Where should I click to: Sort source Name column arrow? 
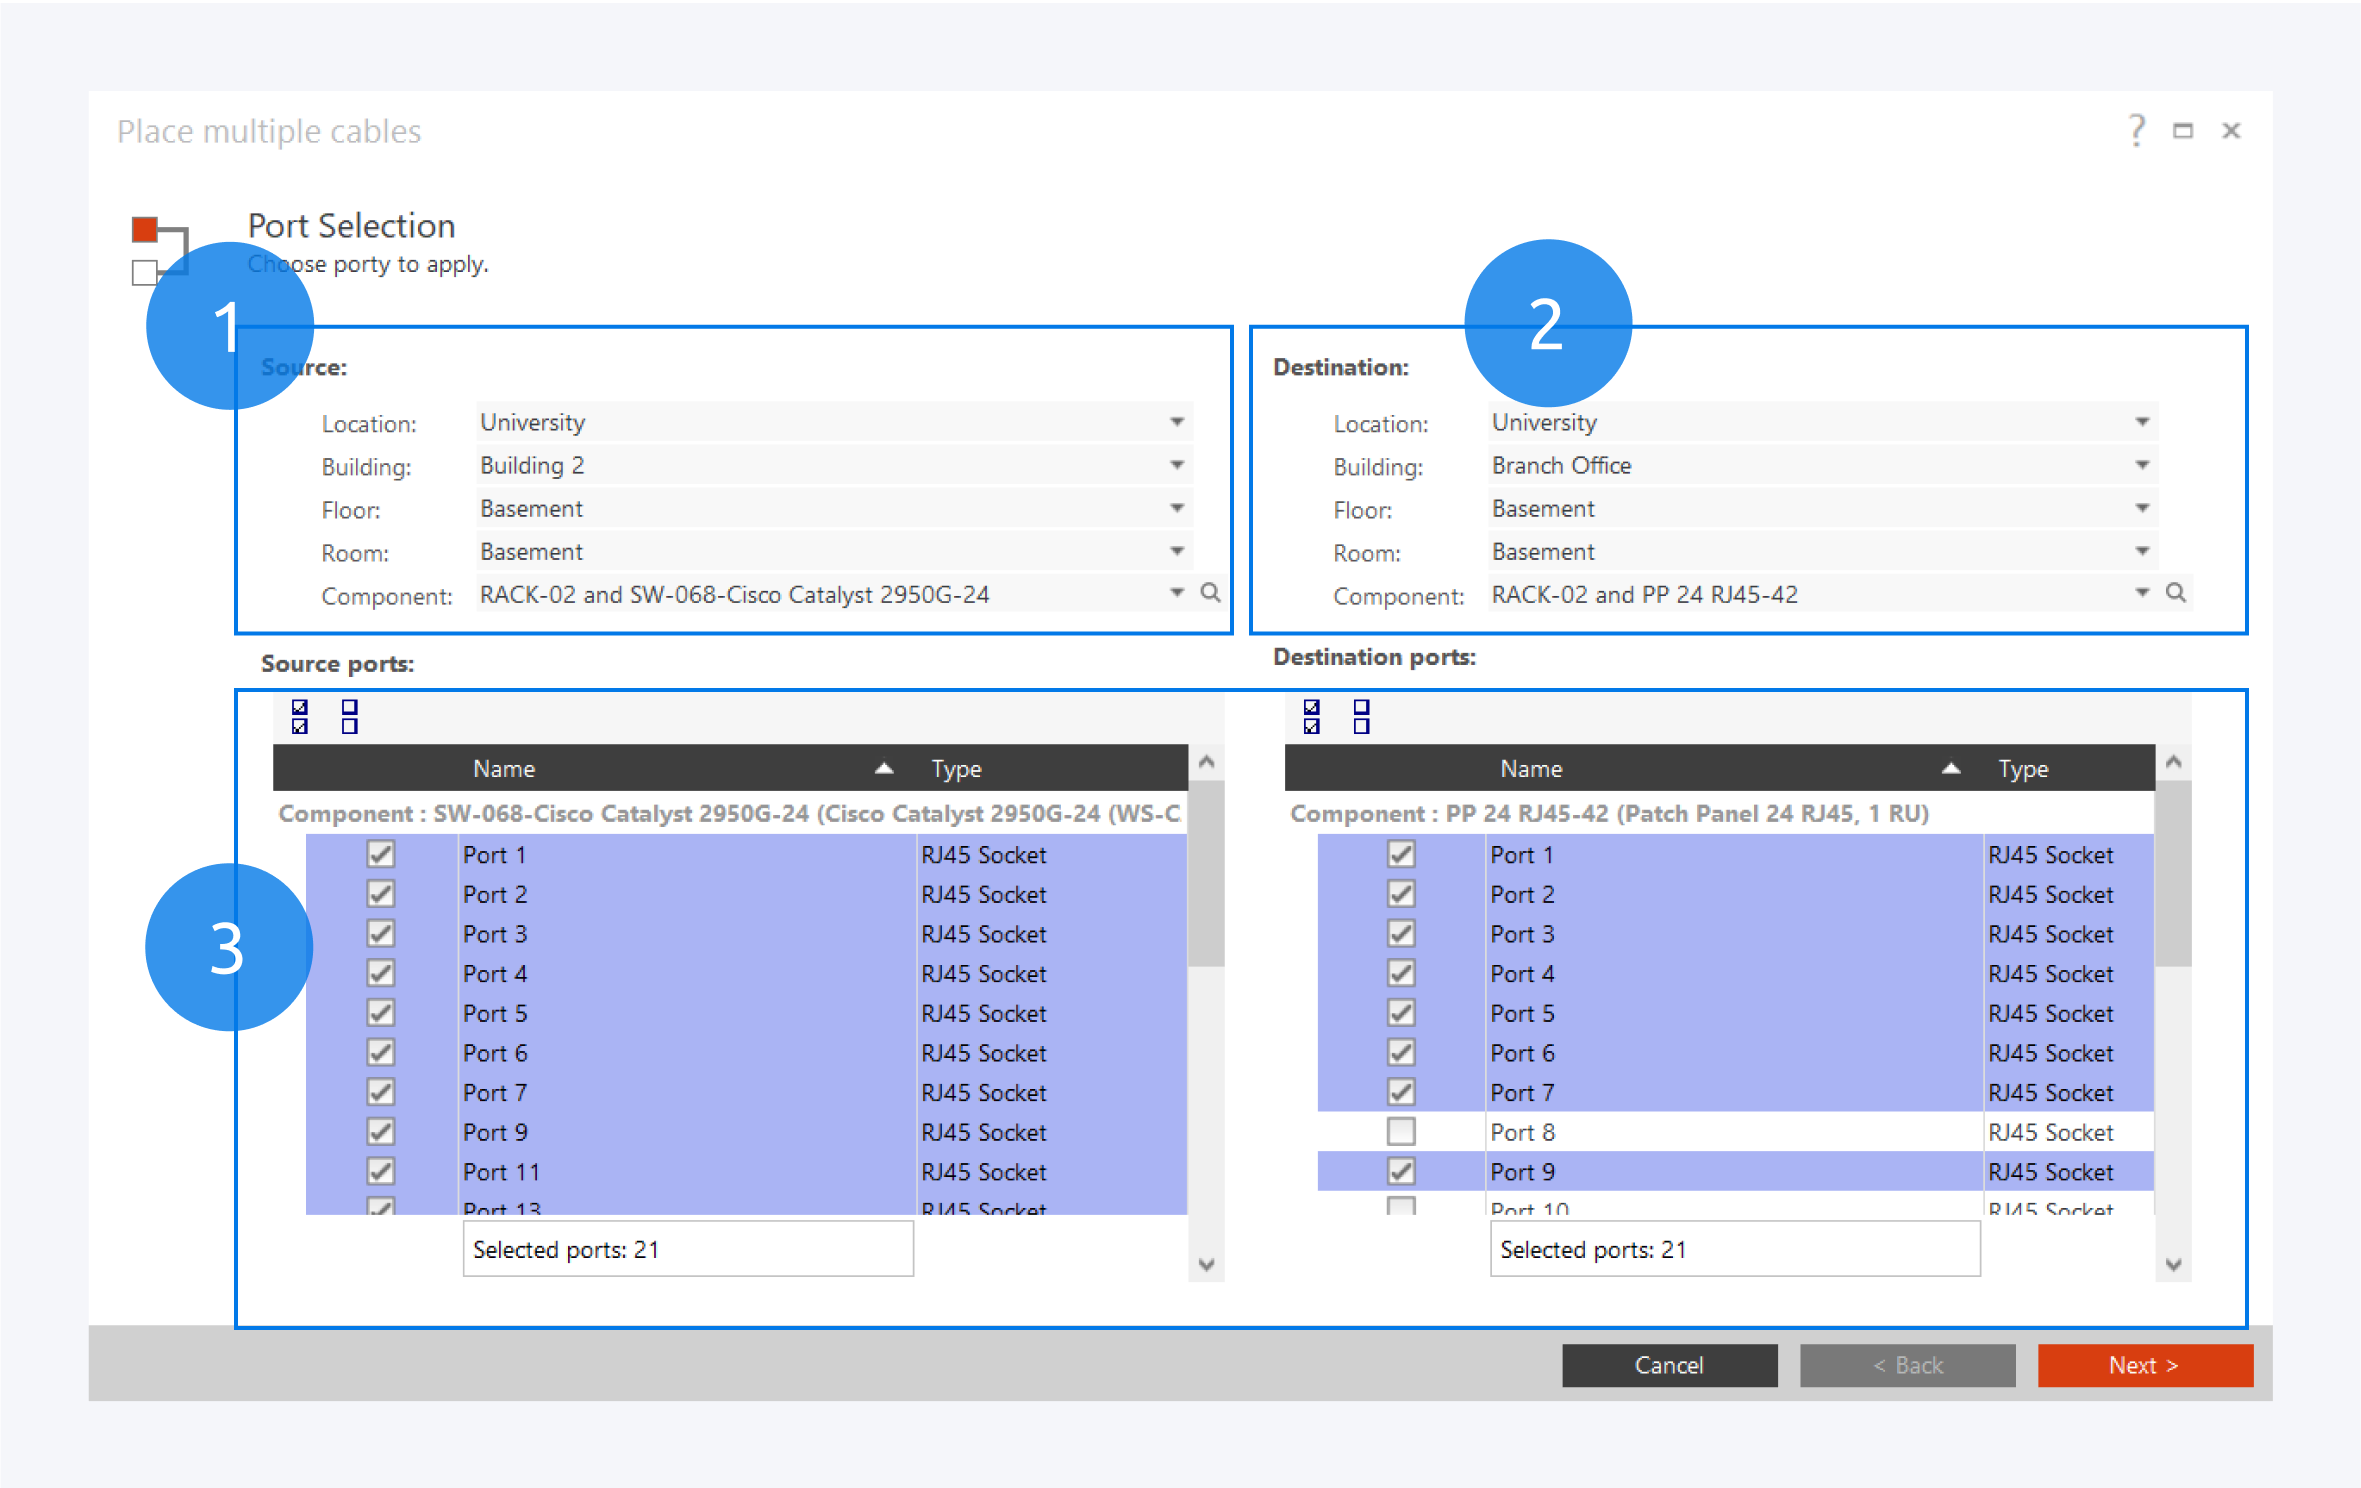point(883,769)
